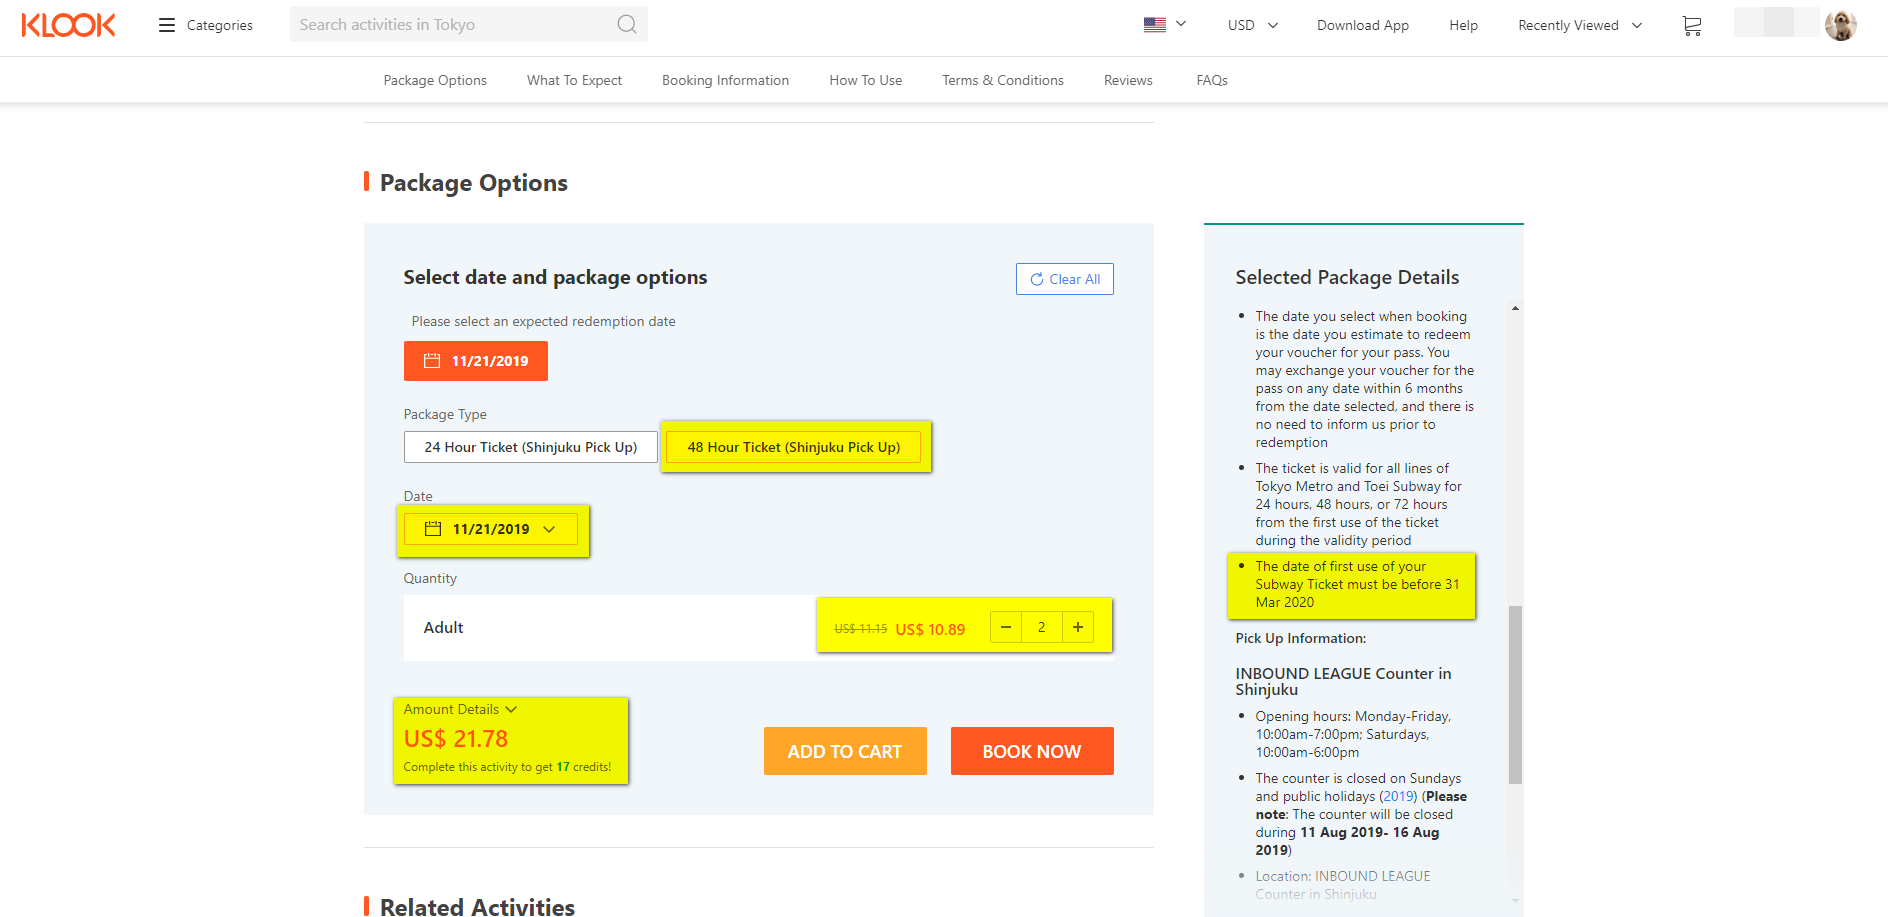Screen dimensions: 1888x917
Task: Decrease adult quantity with minus button
Action: click(1006, 627)
